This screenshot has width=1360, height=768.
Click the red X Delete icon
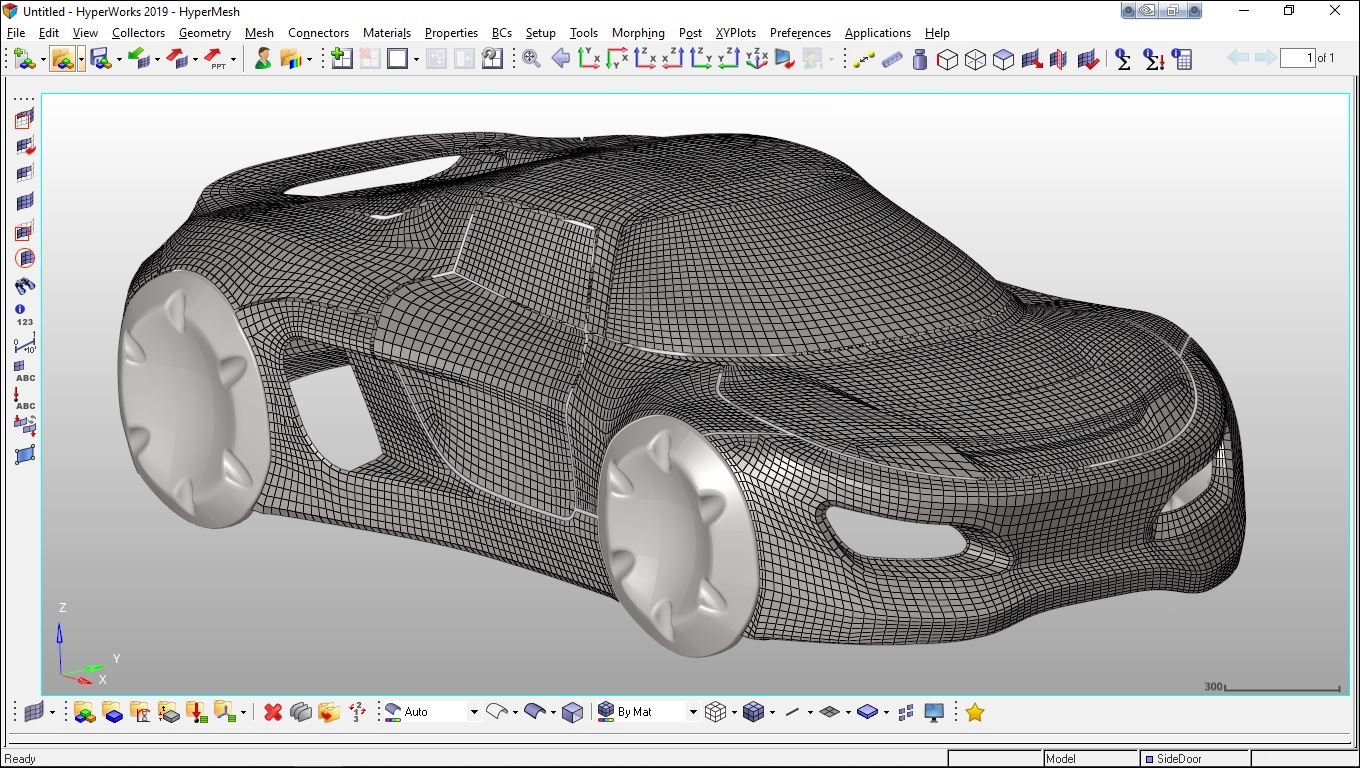point(272,712)
